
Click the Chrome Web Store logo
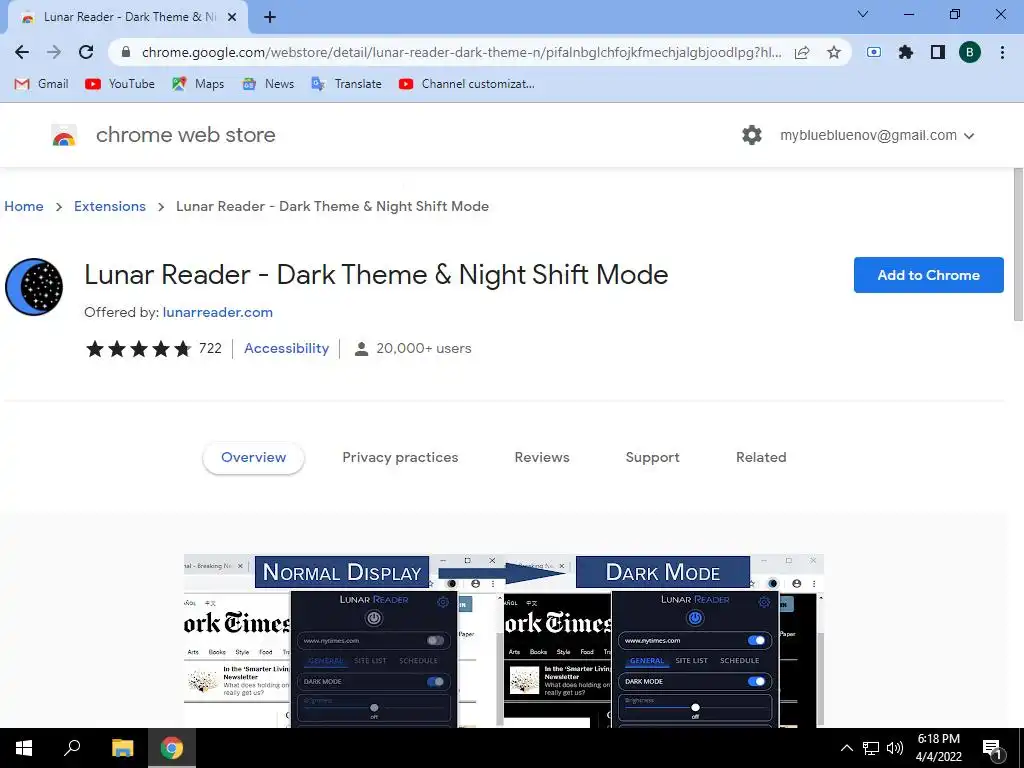click(64, 135)
